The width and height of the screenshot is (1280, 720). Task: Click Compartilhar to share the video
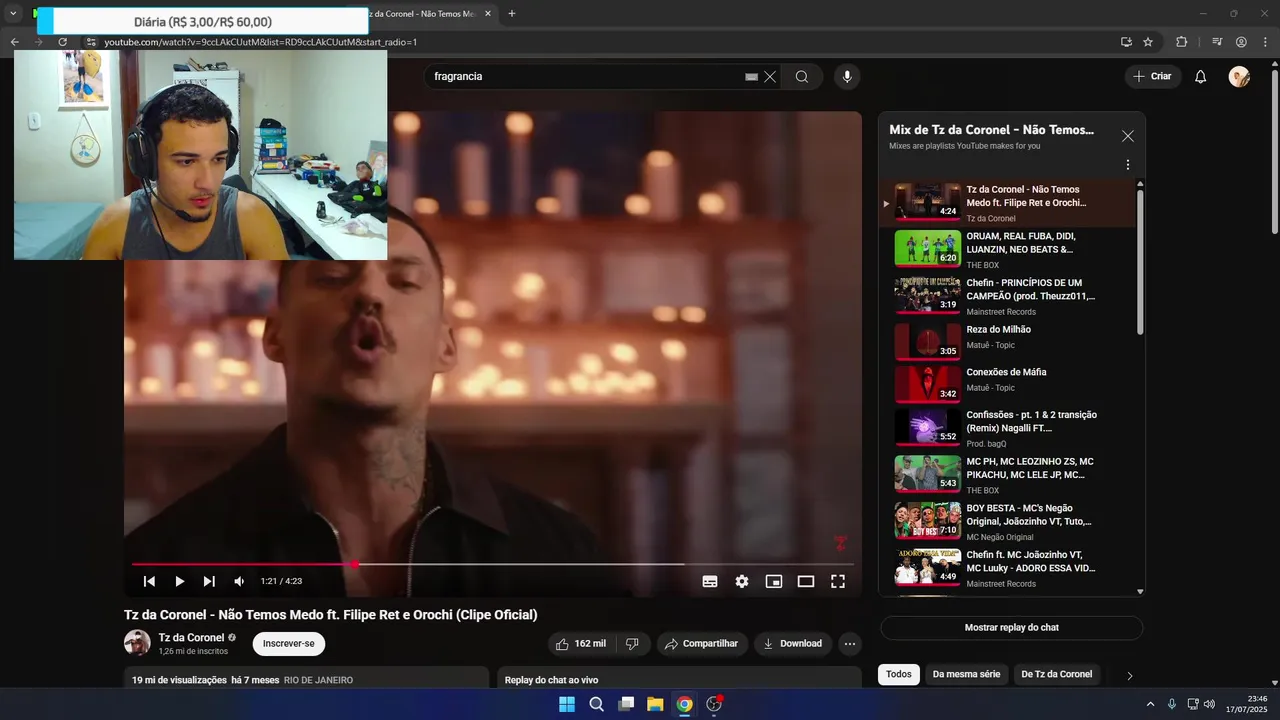click(x=701, y=644)
